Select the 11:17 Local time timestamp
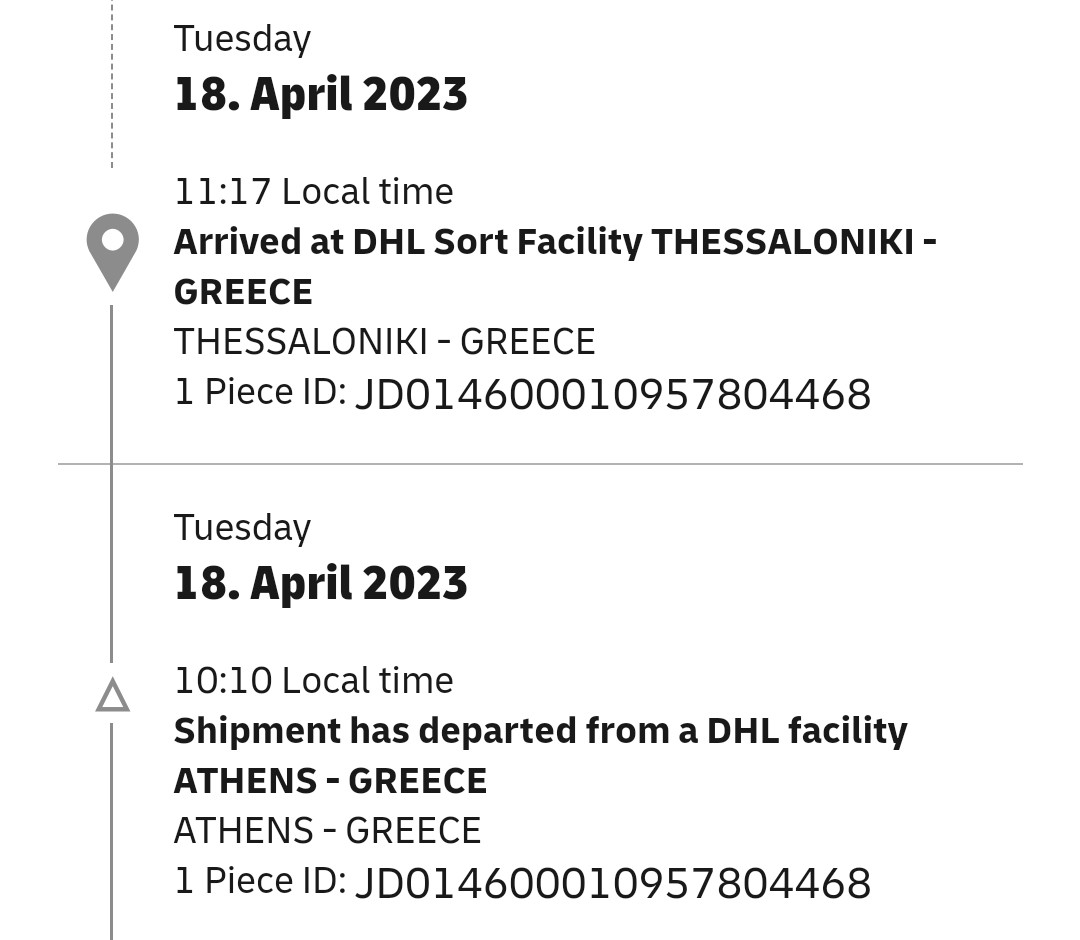This screenshot has height=940, width=1080. click(313, 191)
